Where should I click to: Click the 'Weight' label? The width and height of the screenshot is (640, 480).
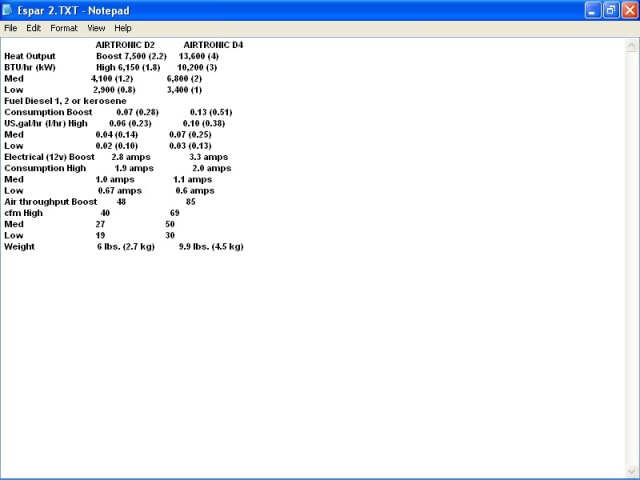[x=19, y=247]
